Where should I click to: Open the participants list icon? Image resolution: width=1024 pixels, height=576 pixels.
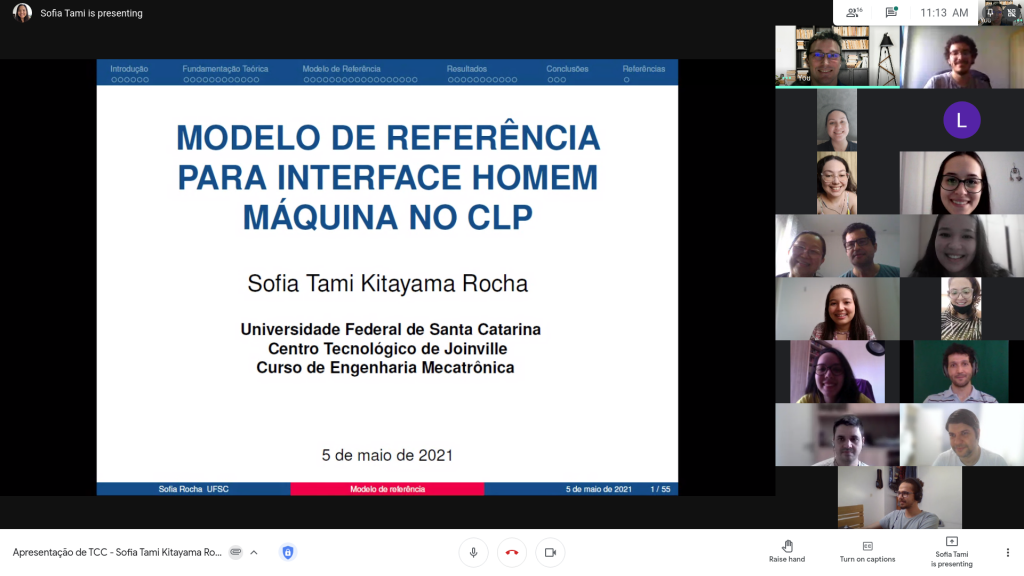[854, 12]
